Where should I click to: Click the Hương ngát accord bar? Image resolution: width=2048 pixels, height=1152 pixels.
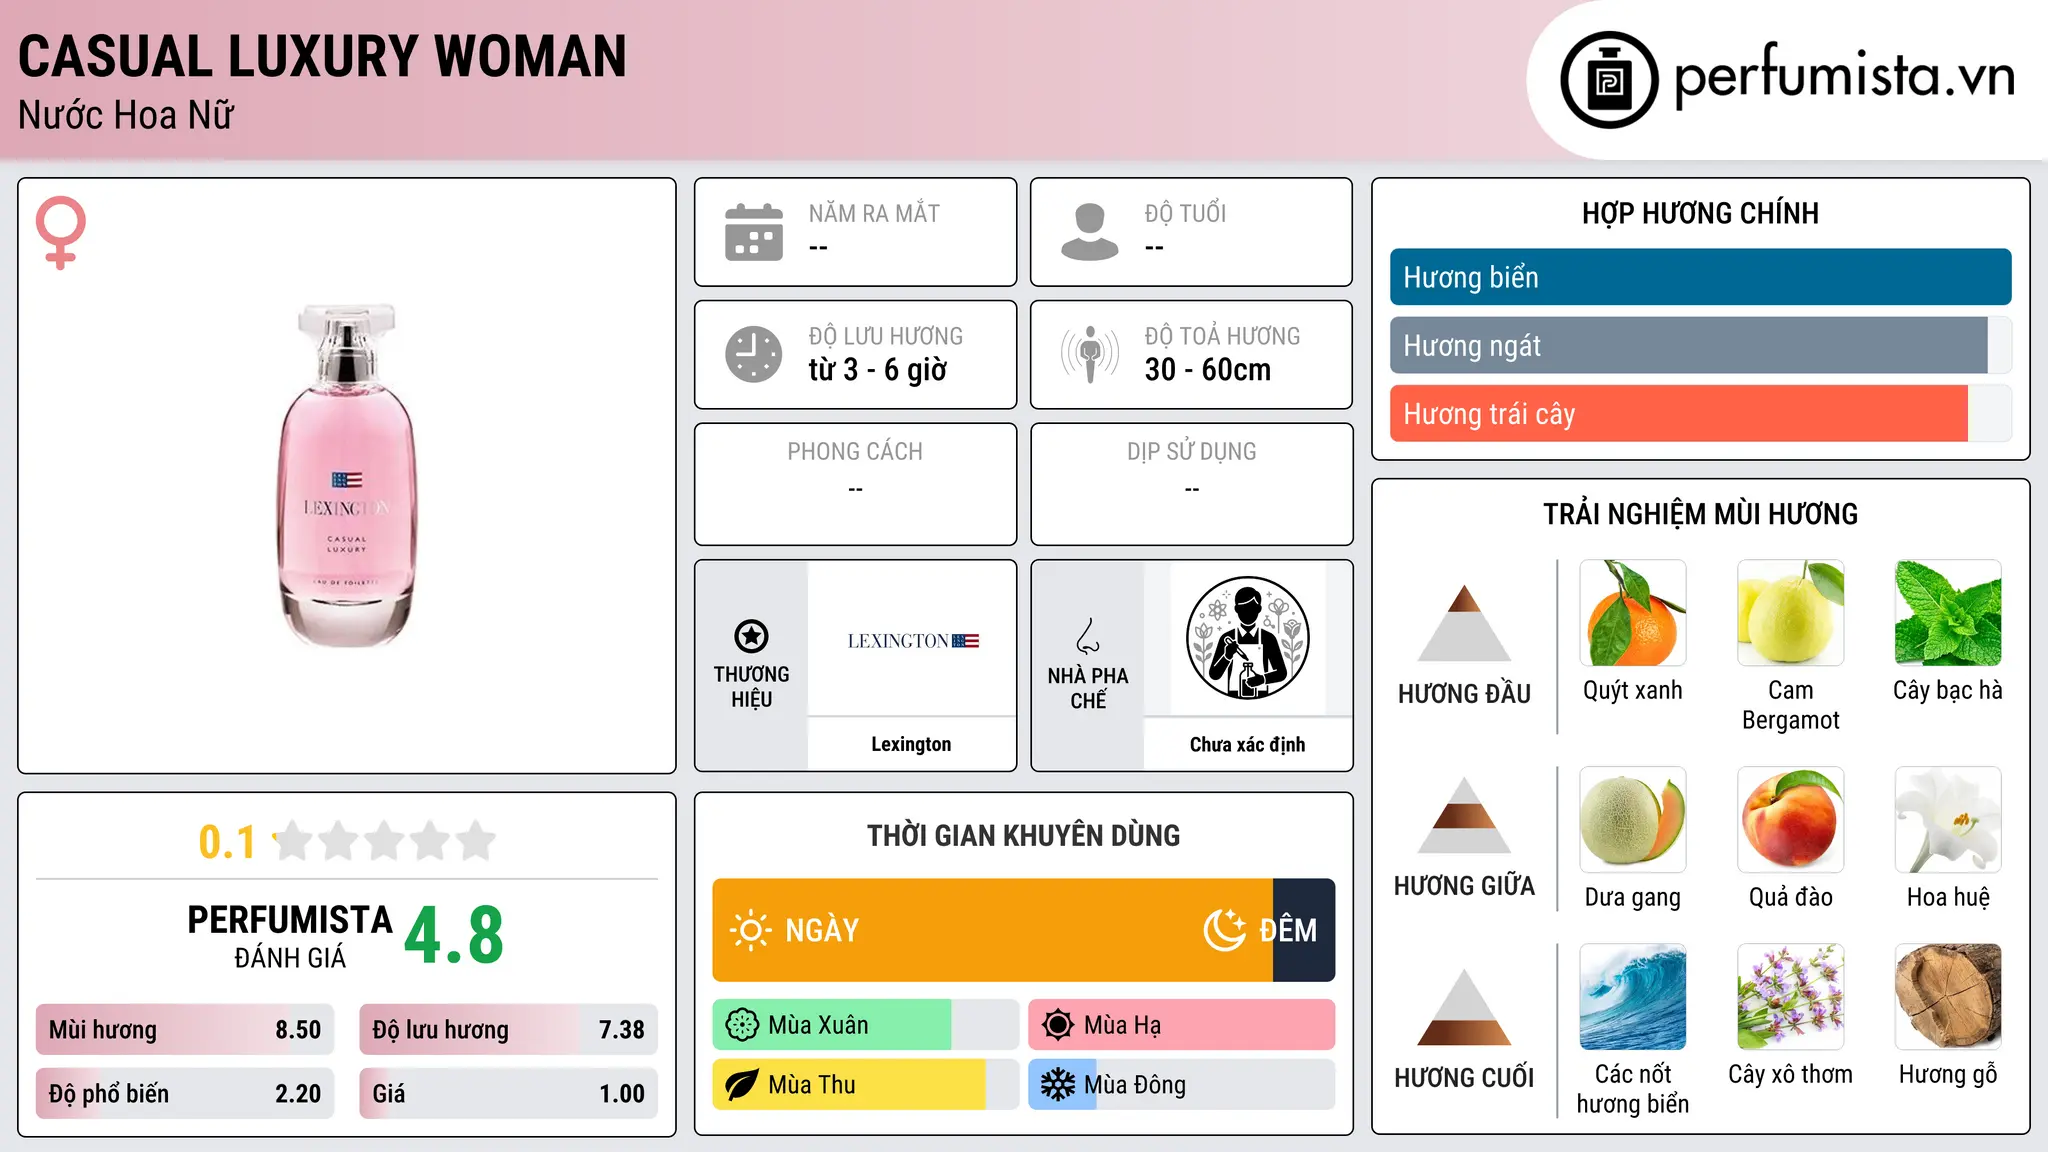[x=1700, y=345]
